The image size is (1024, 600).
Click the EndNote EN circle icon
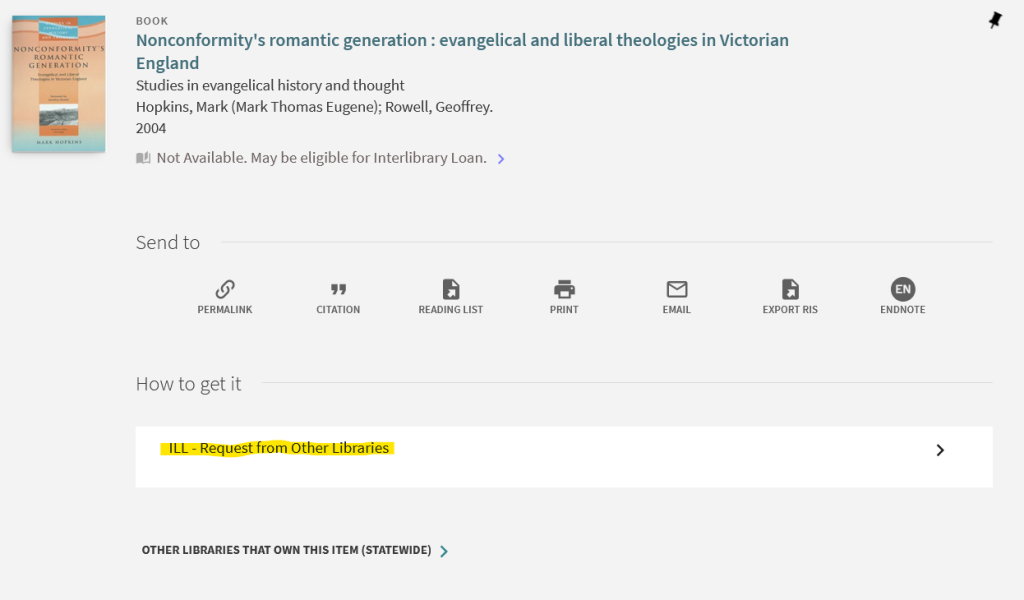903,289
